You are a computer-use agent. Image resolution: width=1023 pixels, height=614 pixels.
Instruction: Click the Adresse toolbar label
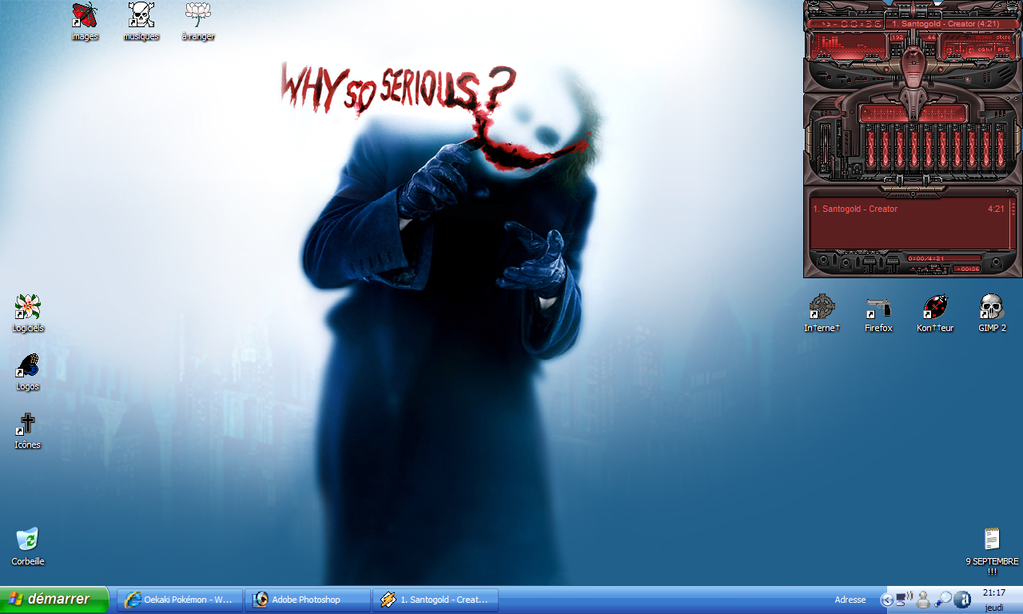click(x=850, y=600)
